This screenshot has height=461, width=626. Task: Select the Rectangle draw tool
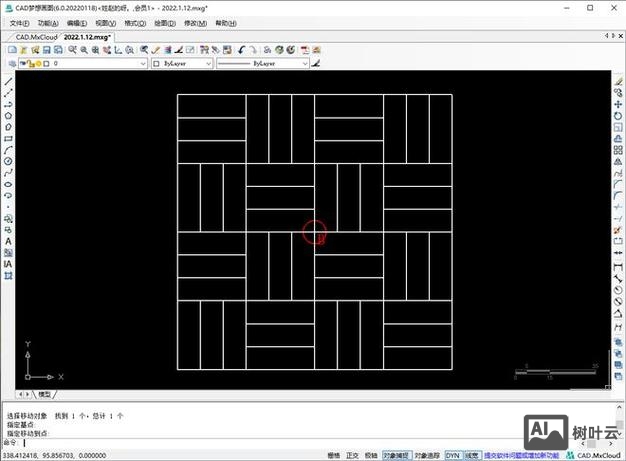8,138
